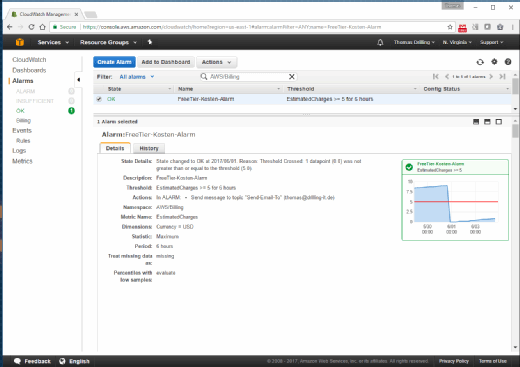
Task: Click the green OK count badge
Action: tap(71, 111)
